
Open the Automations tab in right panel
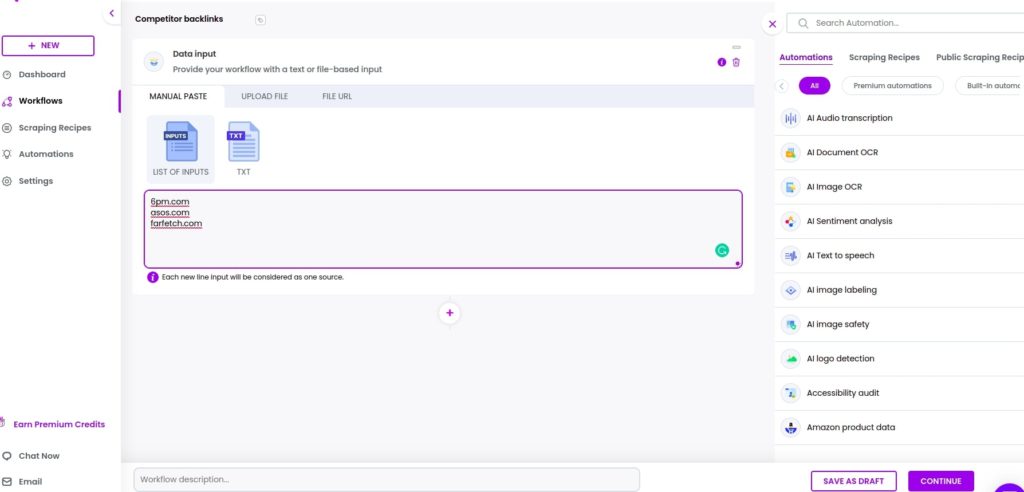click(806, 57)
